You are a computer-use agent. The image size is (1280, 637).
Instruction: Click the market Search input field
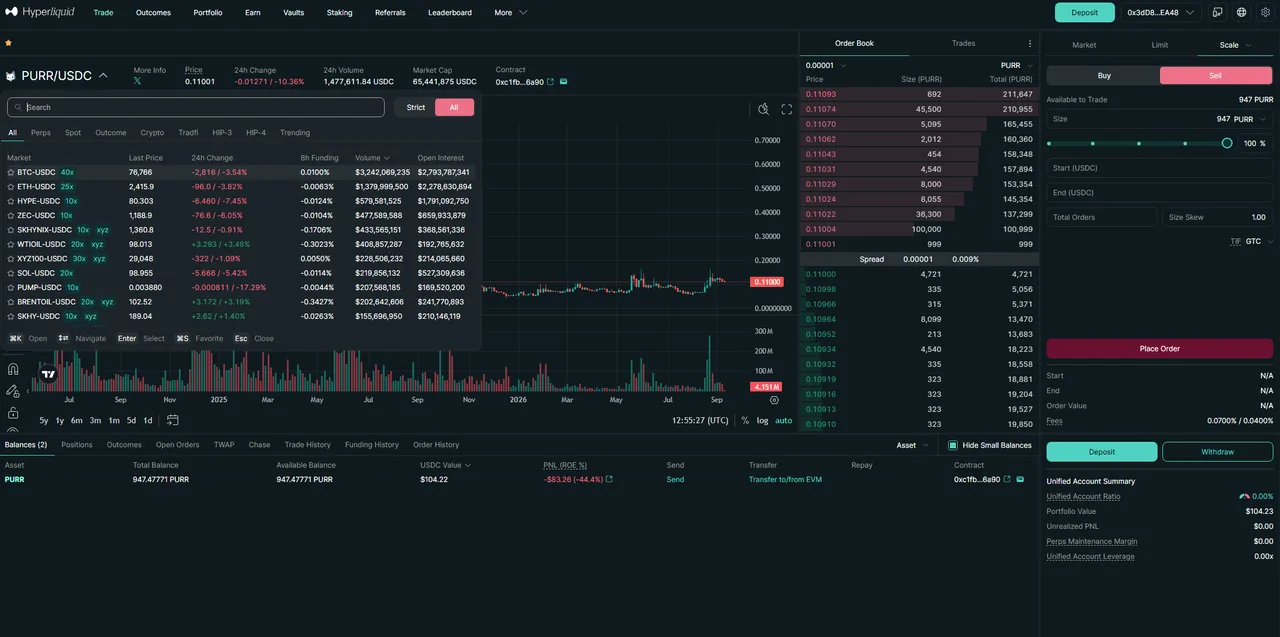[196, 107]
